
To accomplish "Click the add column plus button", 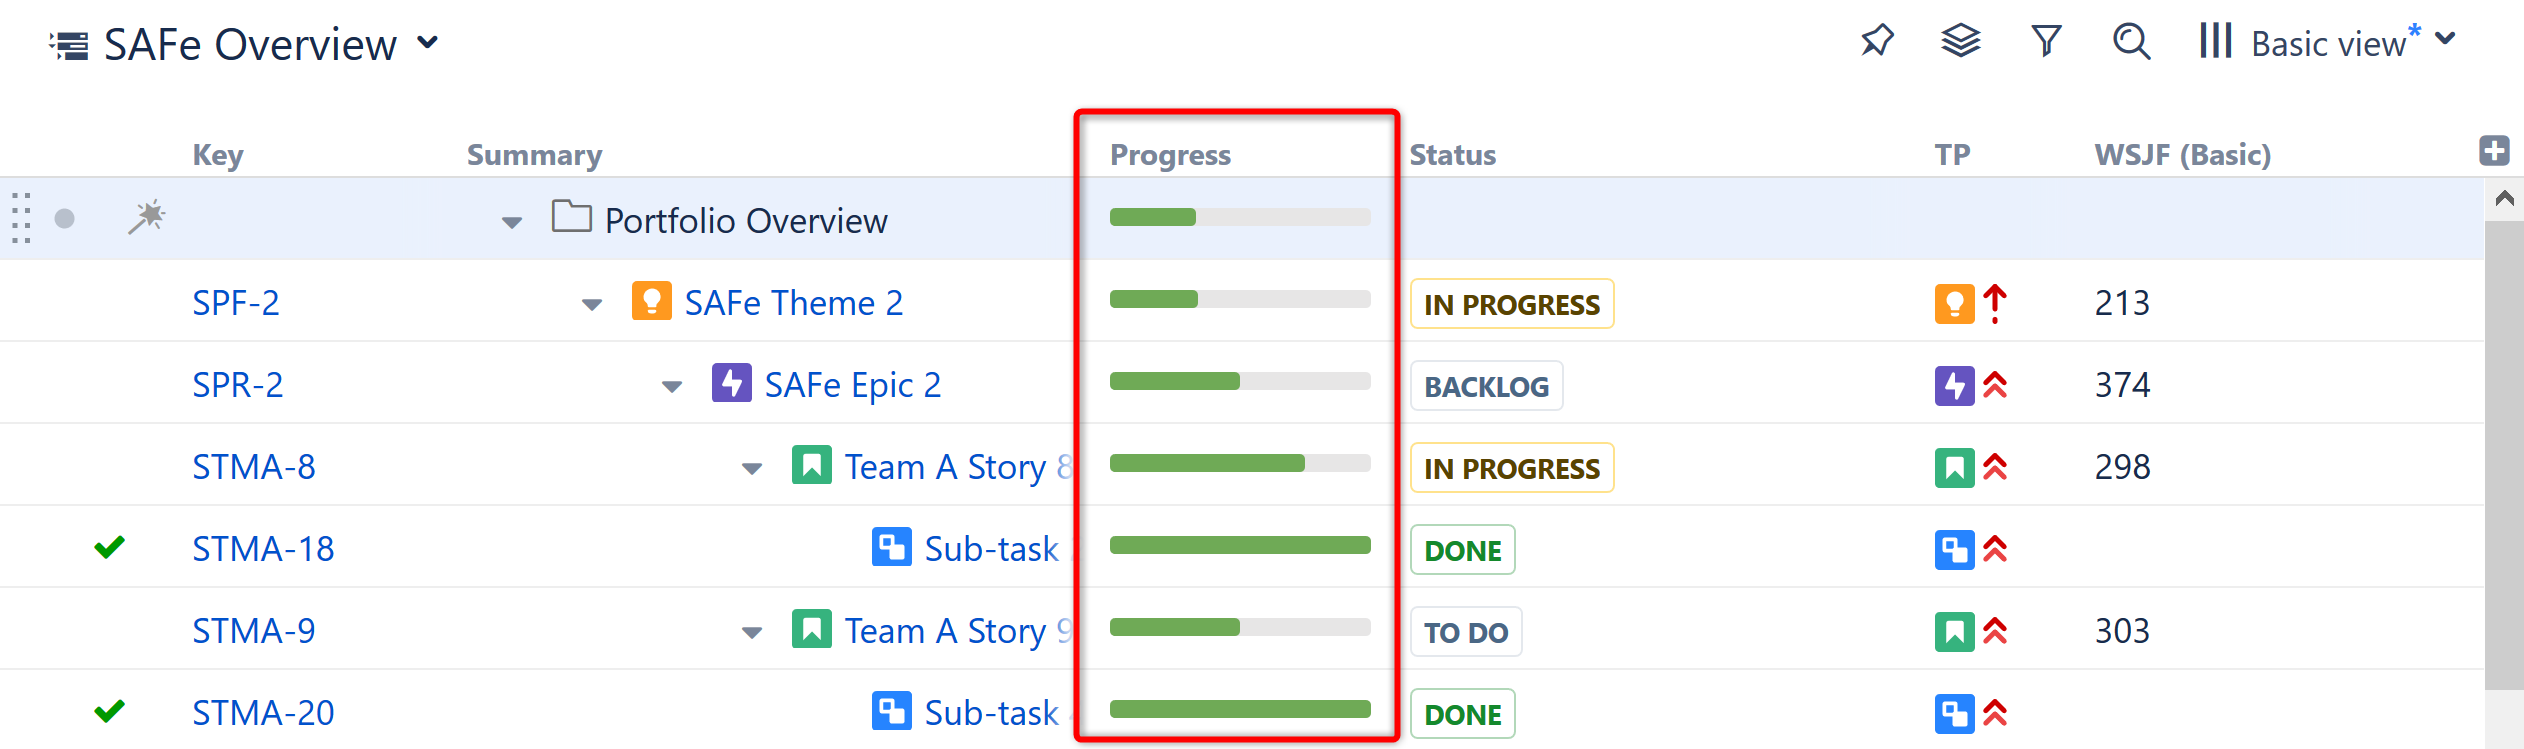I will click(2496, 150).
